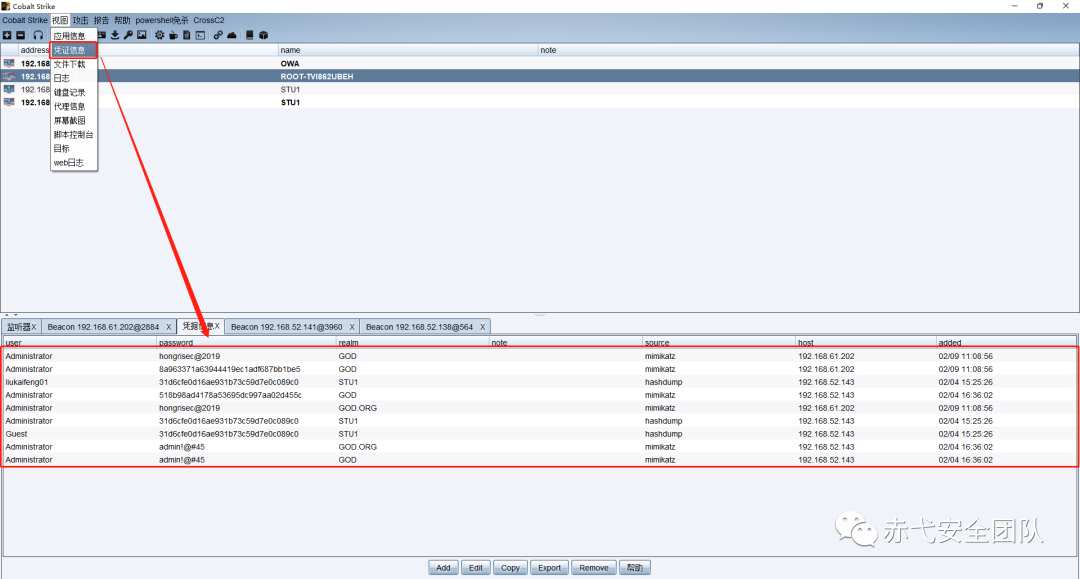Image resolution: width=1080 pixels, height=579 pixels.
Task: Open the 攻击 (Attacks) menu
Action: pos(81,20)
